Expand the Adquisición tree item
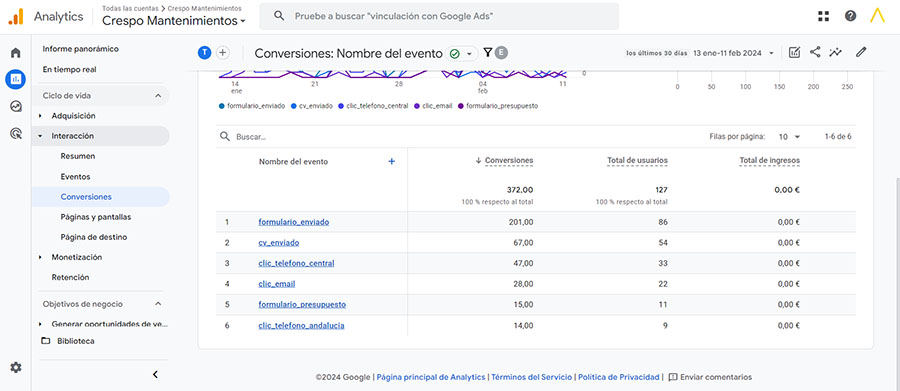The image size is (900, 391). 40,116
